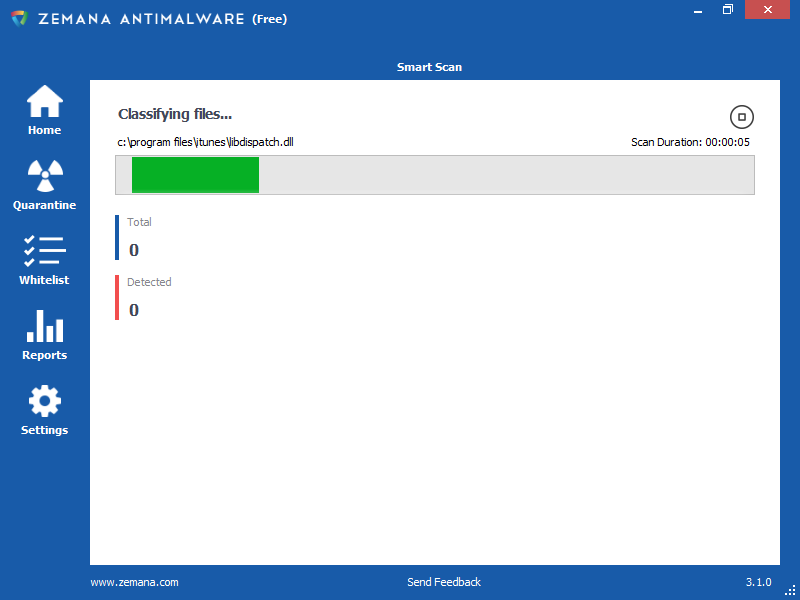Open the Home screen
Image resolution: width=800 pixels, height=600 pixels.
coord(44,110)
